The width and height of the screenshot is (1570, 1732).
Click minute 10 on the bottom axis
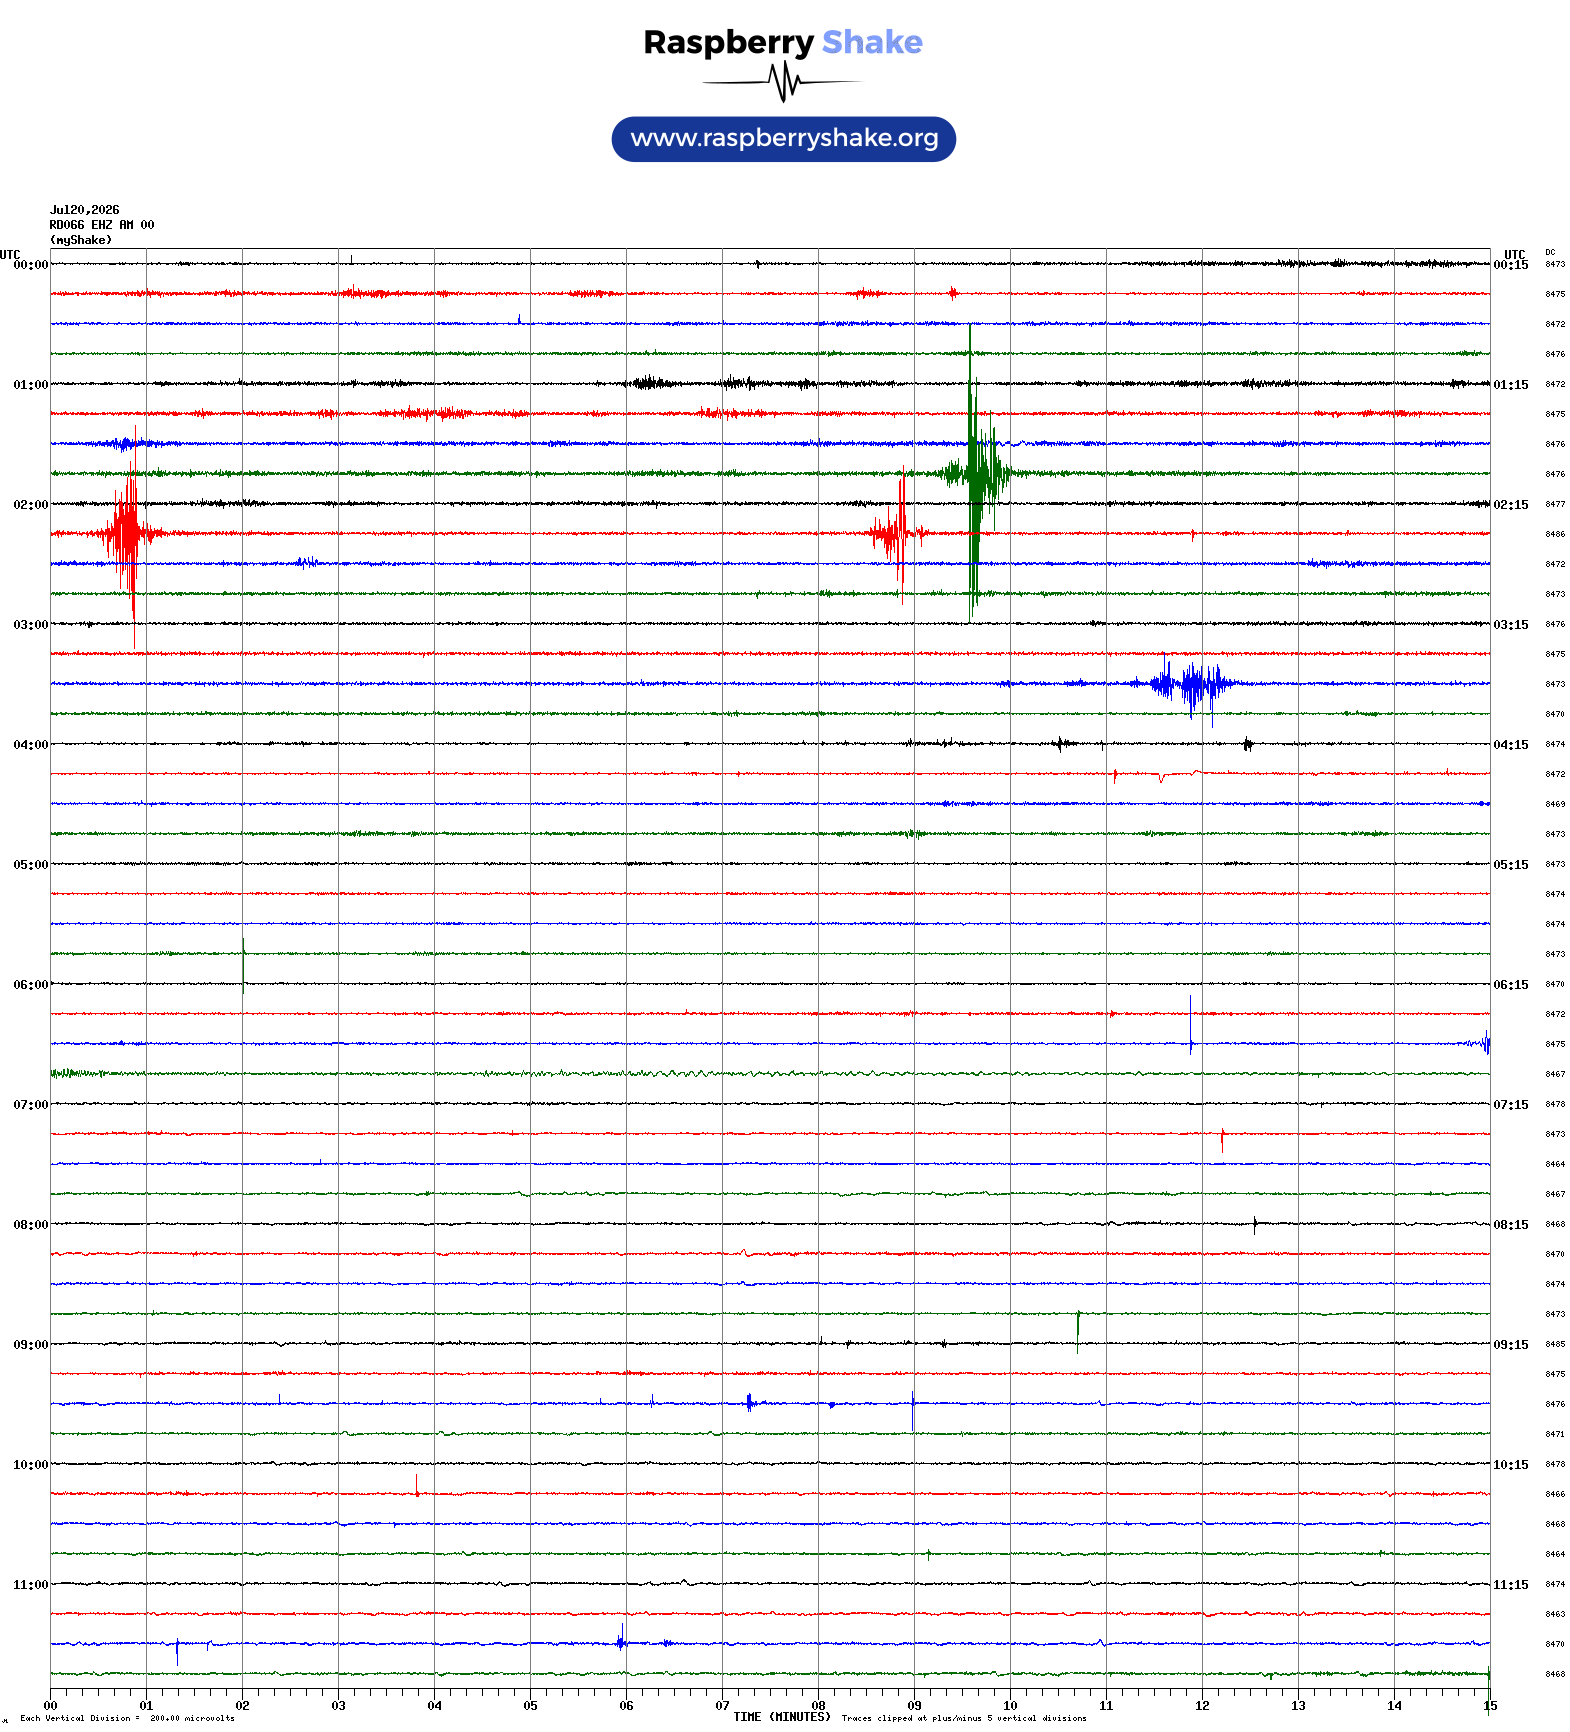(1010, 1706)
